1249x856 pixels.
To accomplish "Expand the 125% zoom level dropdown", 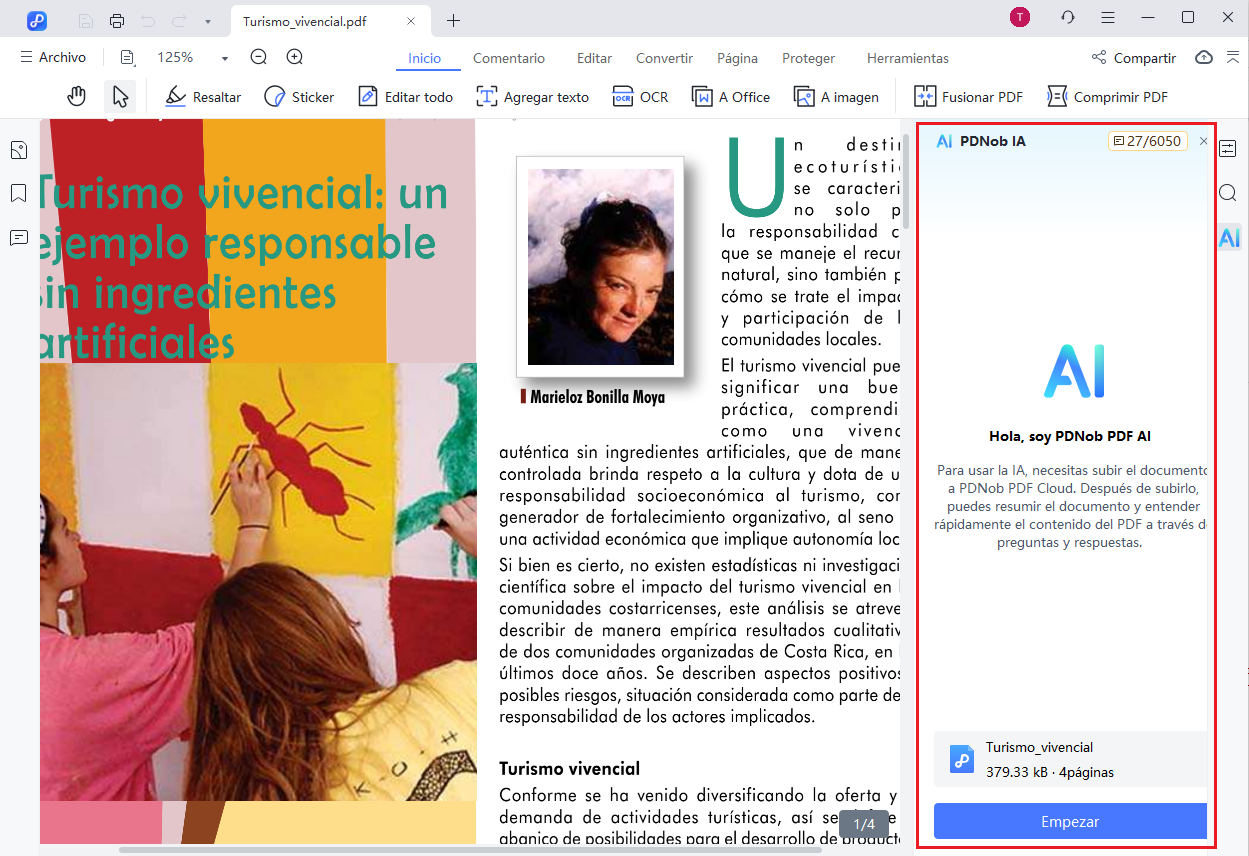I will click(x=225, y=59).
